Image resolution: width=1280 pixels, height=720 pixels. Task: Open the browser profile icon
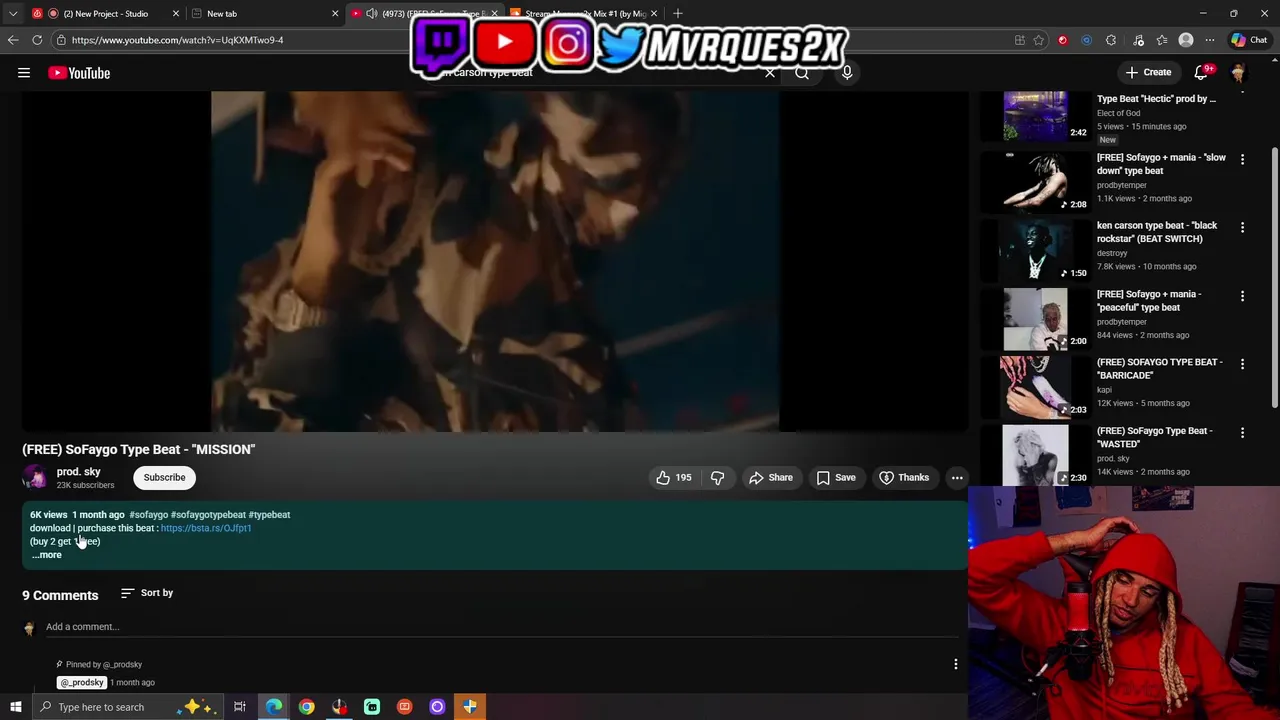1186,40
